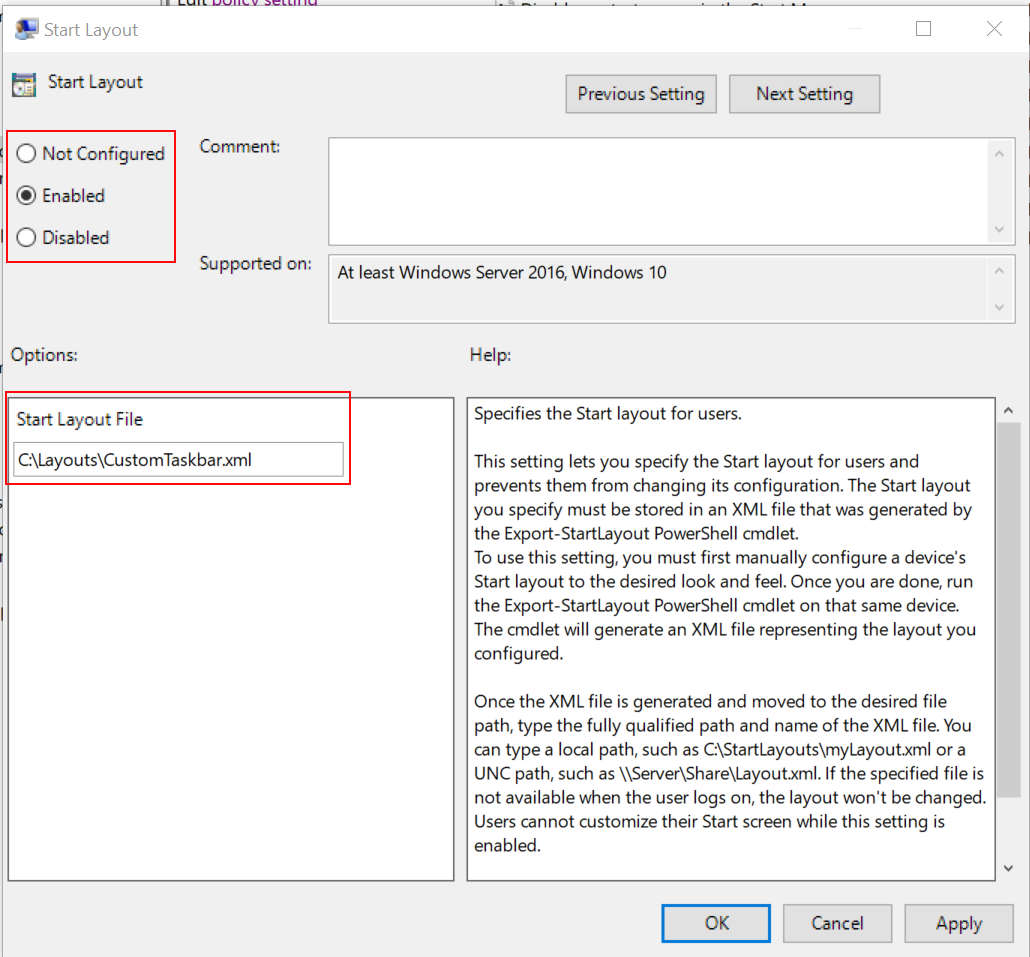Confirm changes with the OK button

click(x=716, y=923)
